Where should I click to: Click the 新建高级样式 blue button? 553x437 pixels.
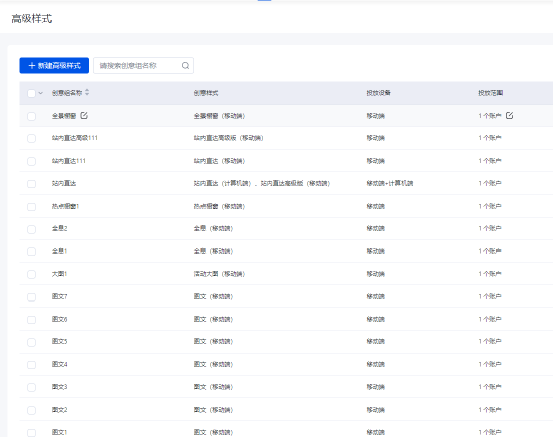[54, 66]
